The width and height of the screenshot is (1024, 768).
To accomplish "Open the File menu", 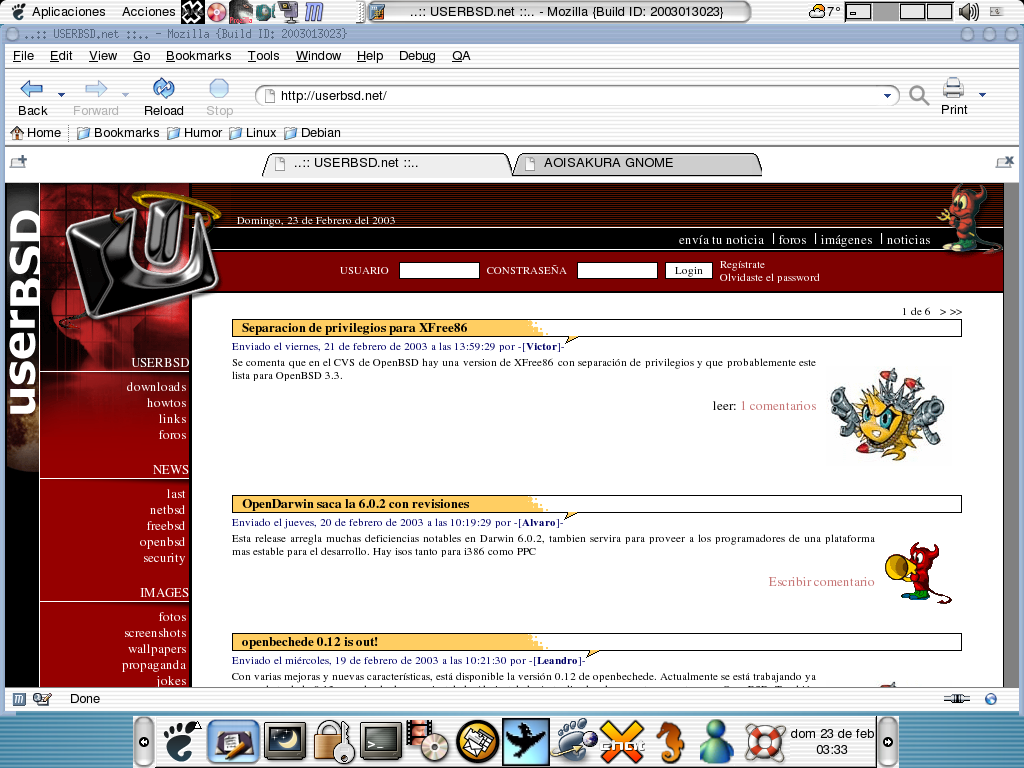I will tap(24, 56).
